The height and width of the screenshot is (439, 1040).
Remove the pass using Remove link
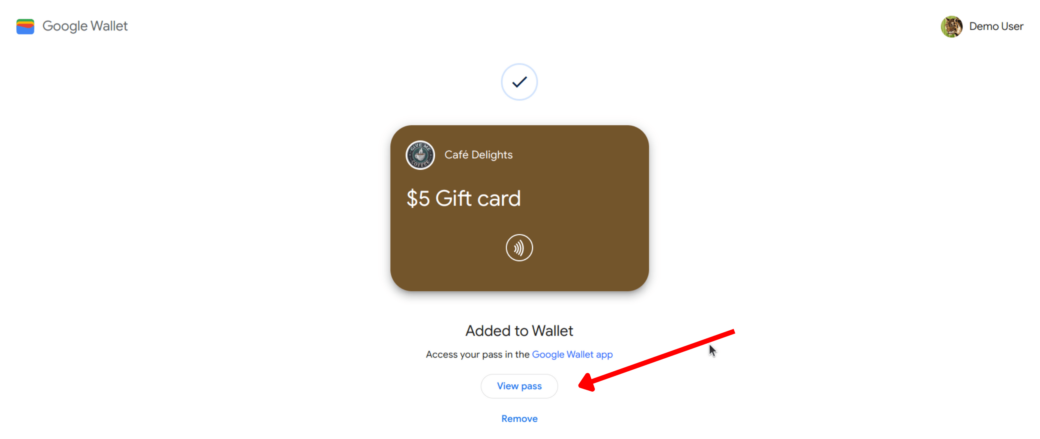tap(519, 418)
